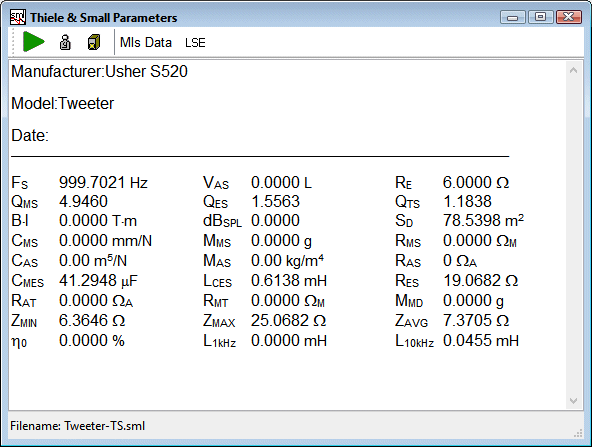Click the Manufacturer:Usher S520 text line
This screenshot has width=592, height=447.
coord(99,71)
